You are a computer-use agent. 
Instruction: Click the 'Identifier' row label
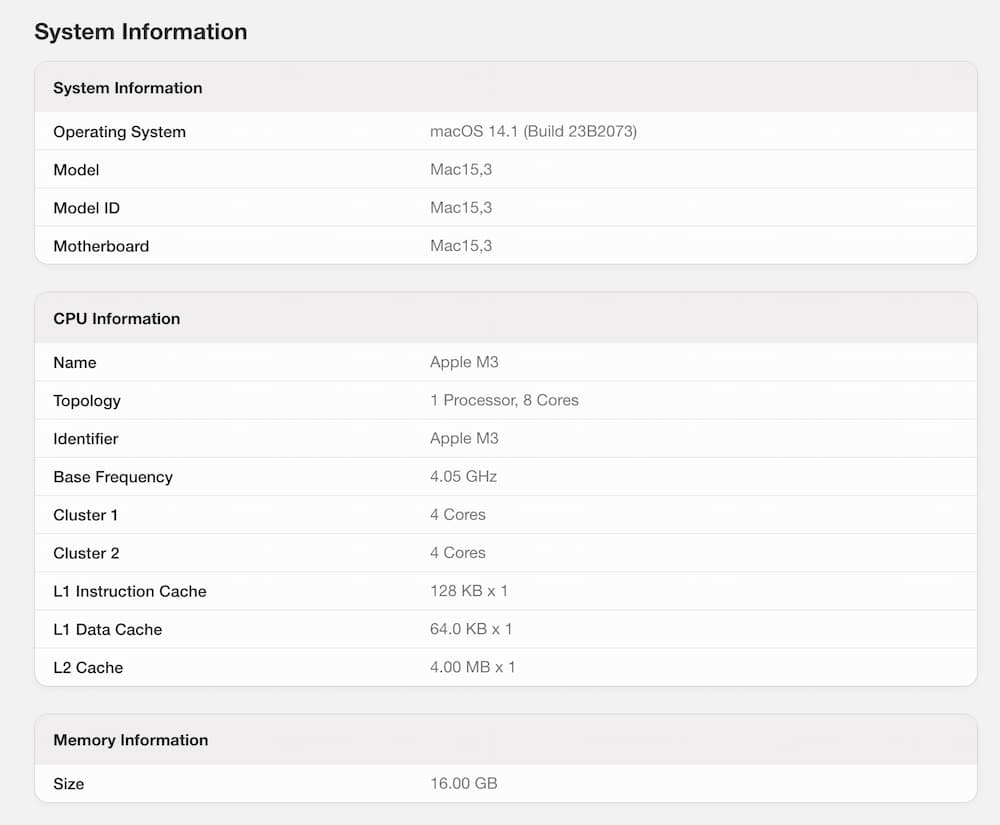pyautogui.click(x=85, y=439)
